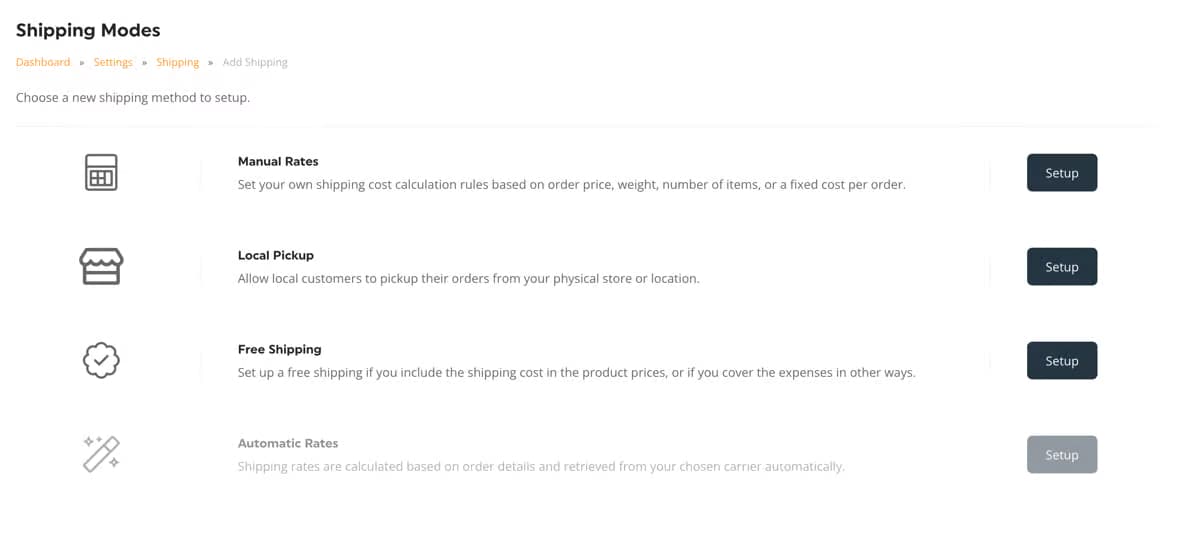Go to Dashboard via breadcrumb

tap(43, 62)
